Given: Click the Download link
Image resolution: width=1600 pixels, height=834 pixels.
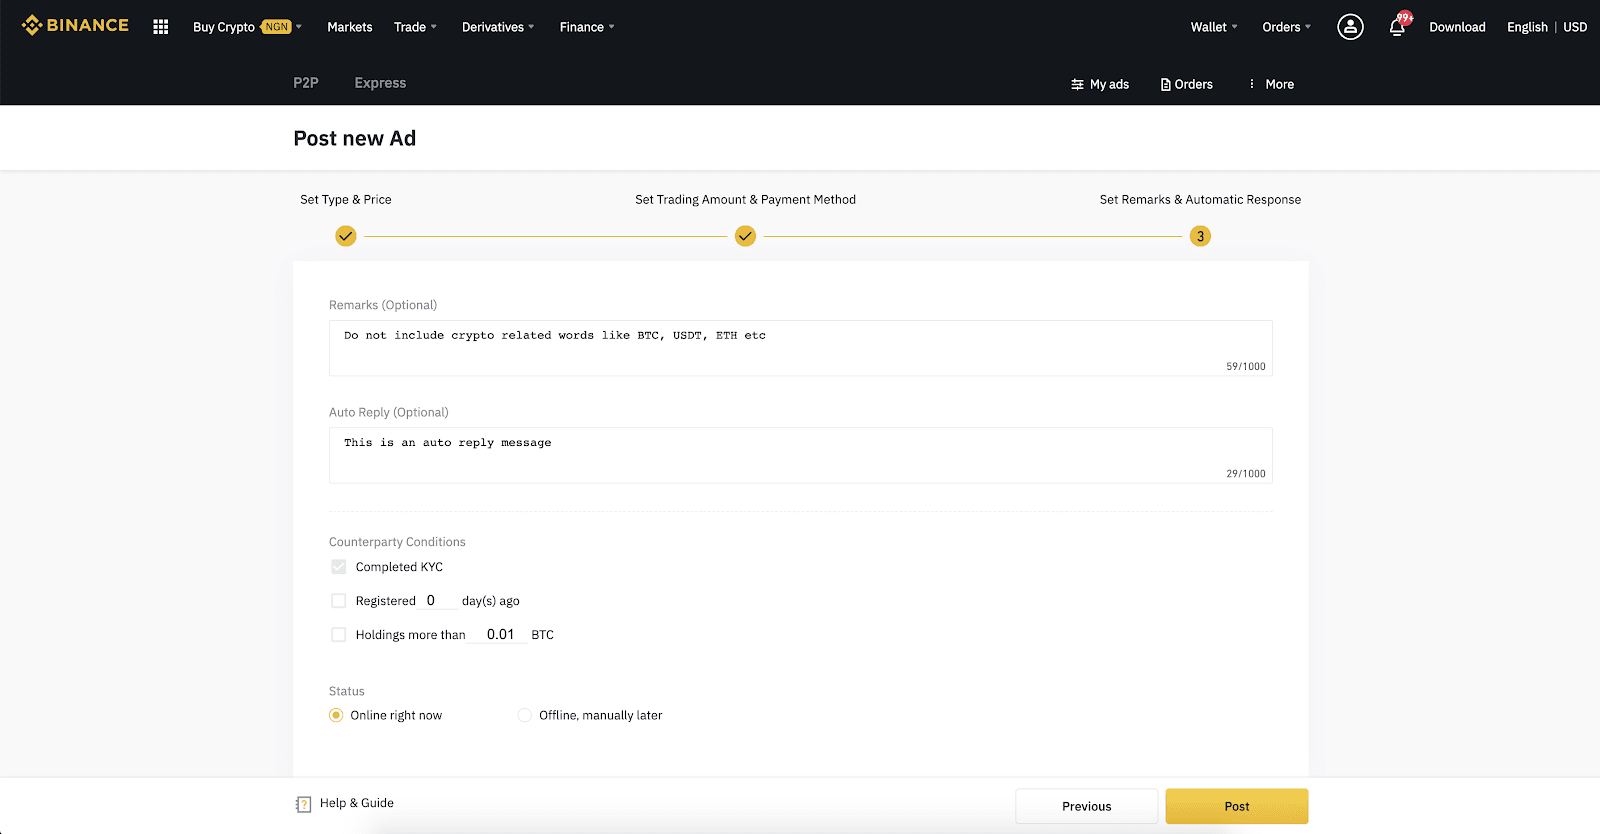Looking at the screenshot, I should tap(1457, 27).
